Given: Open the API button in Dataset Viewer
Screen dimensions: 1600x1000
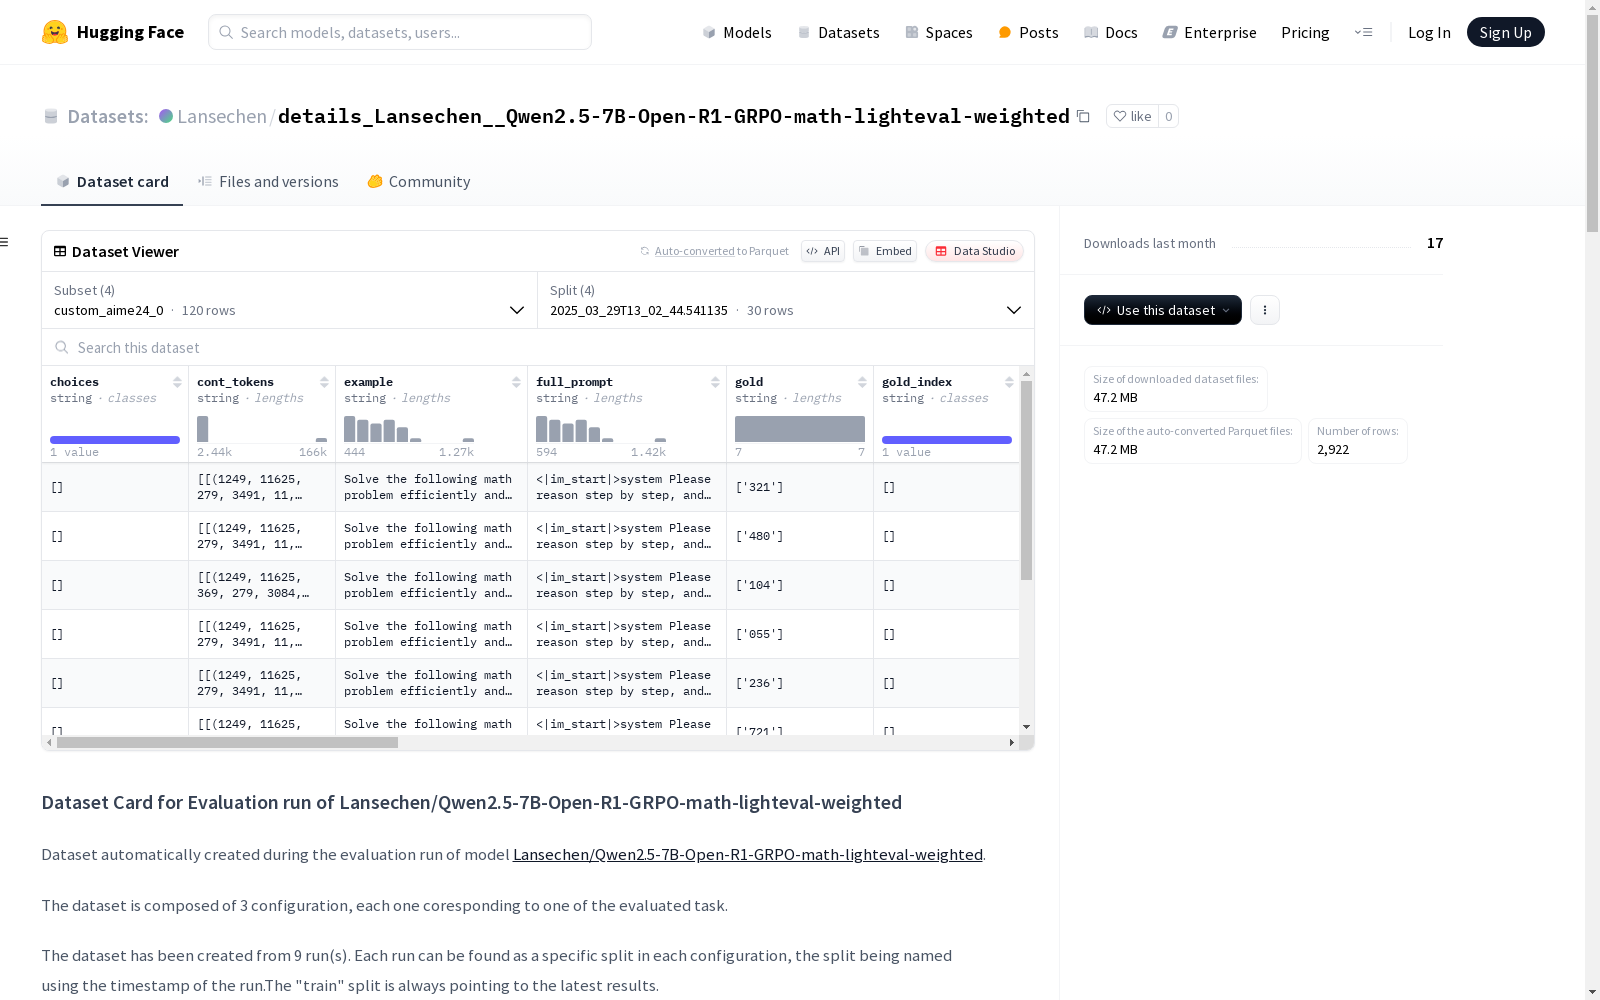Looking at the screenshot, I should [x=823, y=251].
